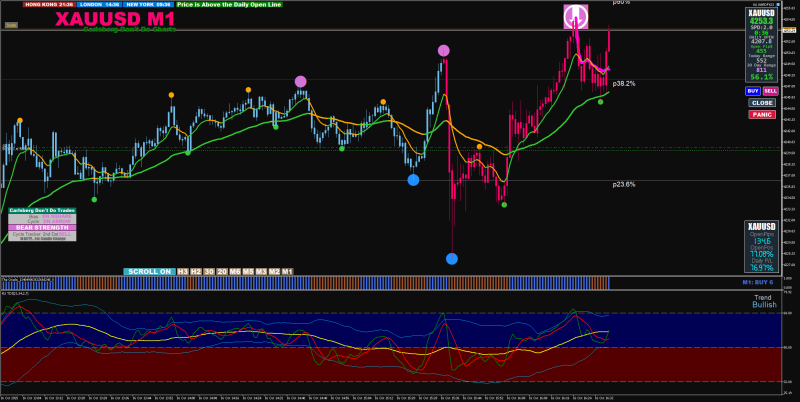Switch to the M3 timeframe

[261, 271]
